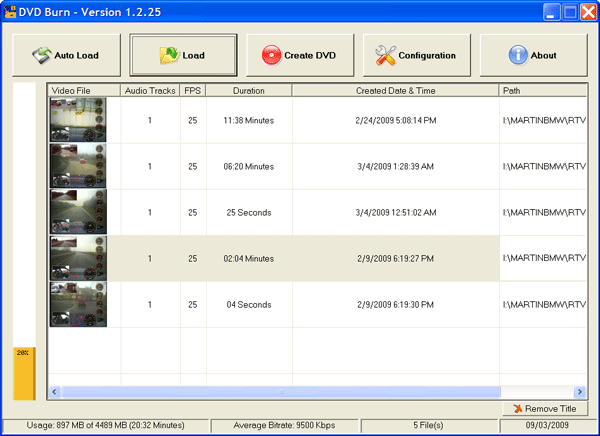Sort list by FPS column header
Viewport: 600px width, 436px height.
(193, 90)
